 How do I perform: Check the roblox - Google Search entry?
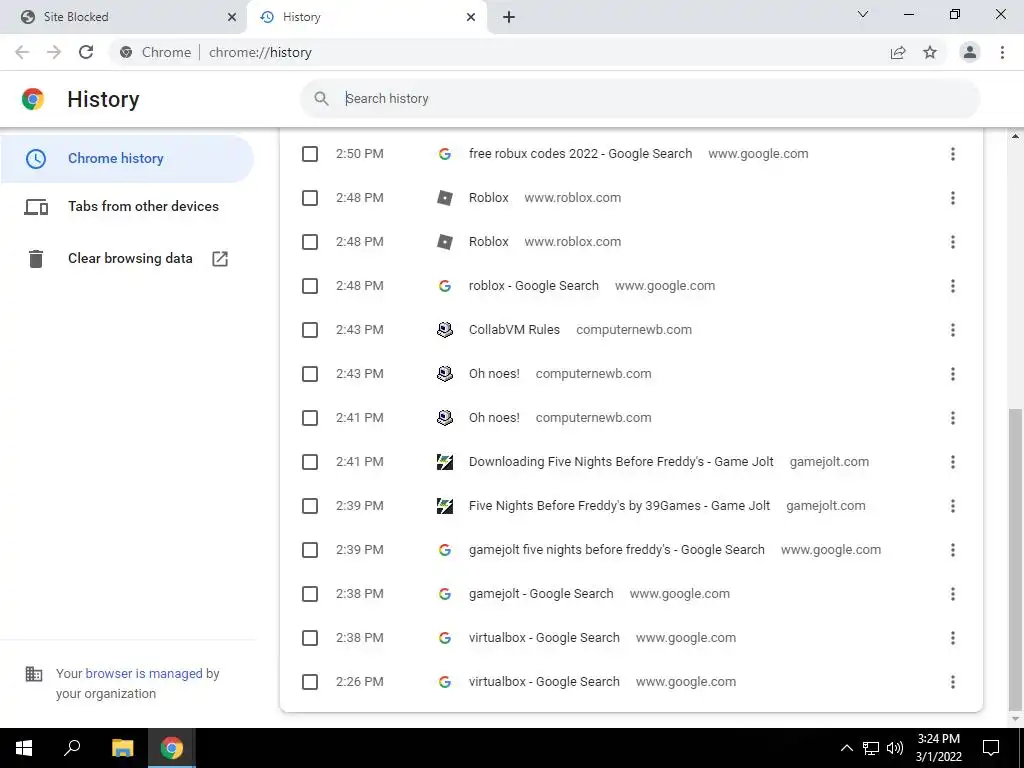(x=310, y=286)
